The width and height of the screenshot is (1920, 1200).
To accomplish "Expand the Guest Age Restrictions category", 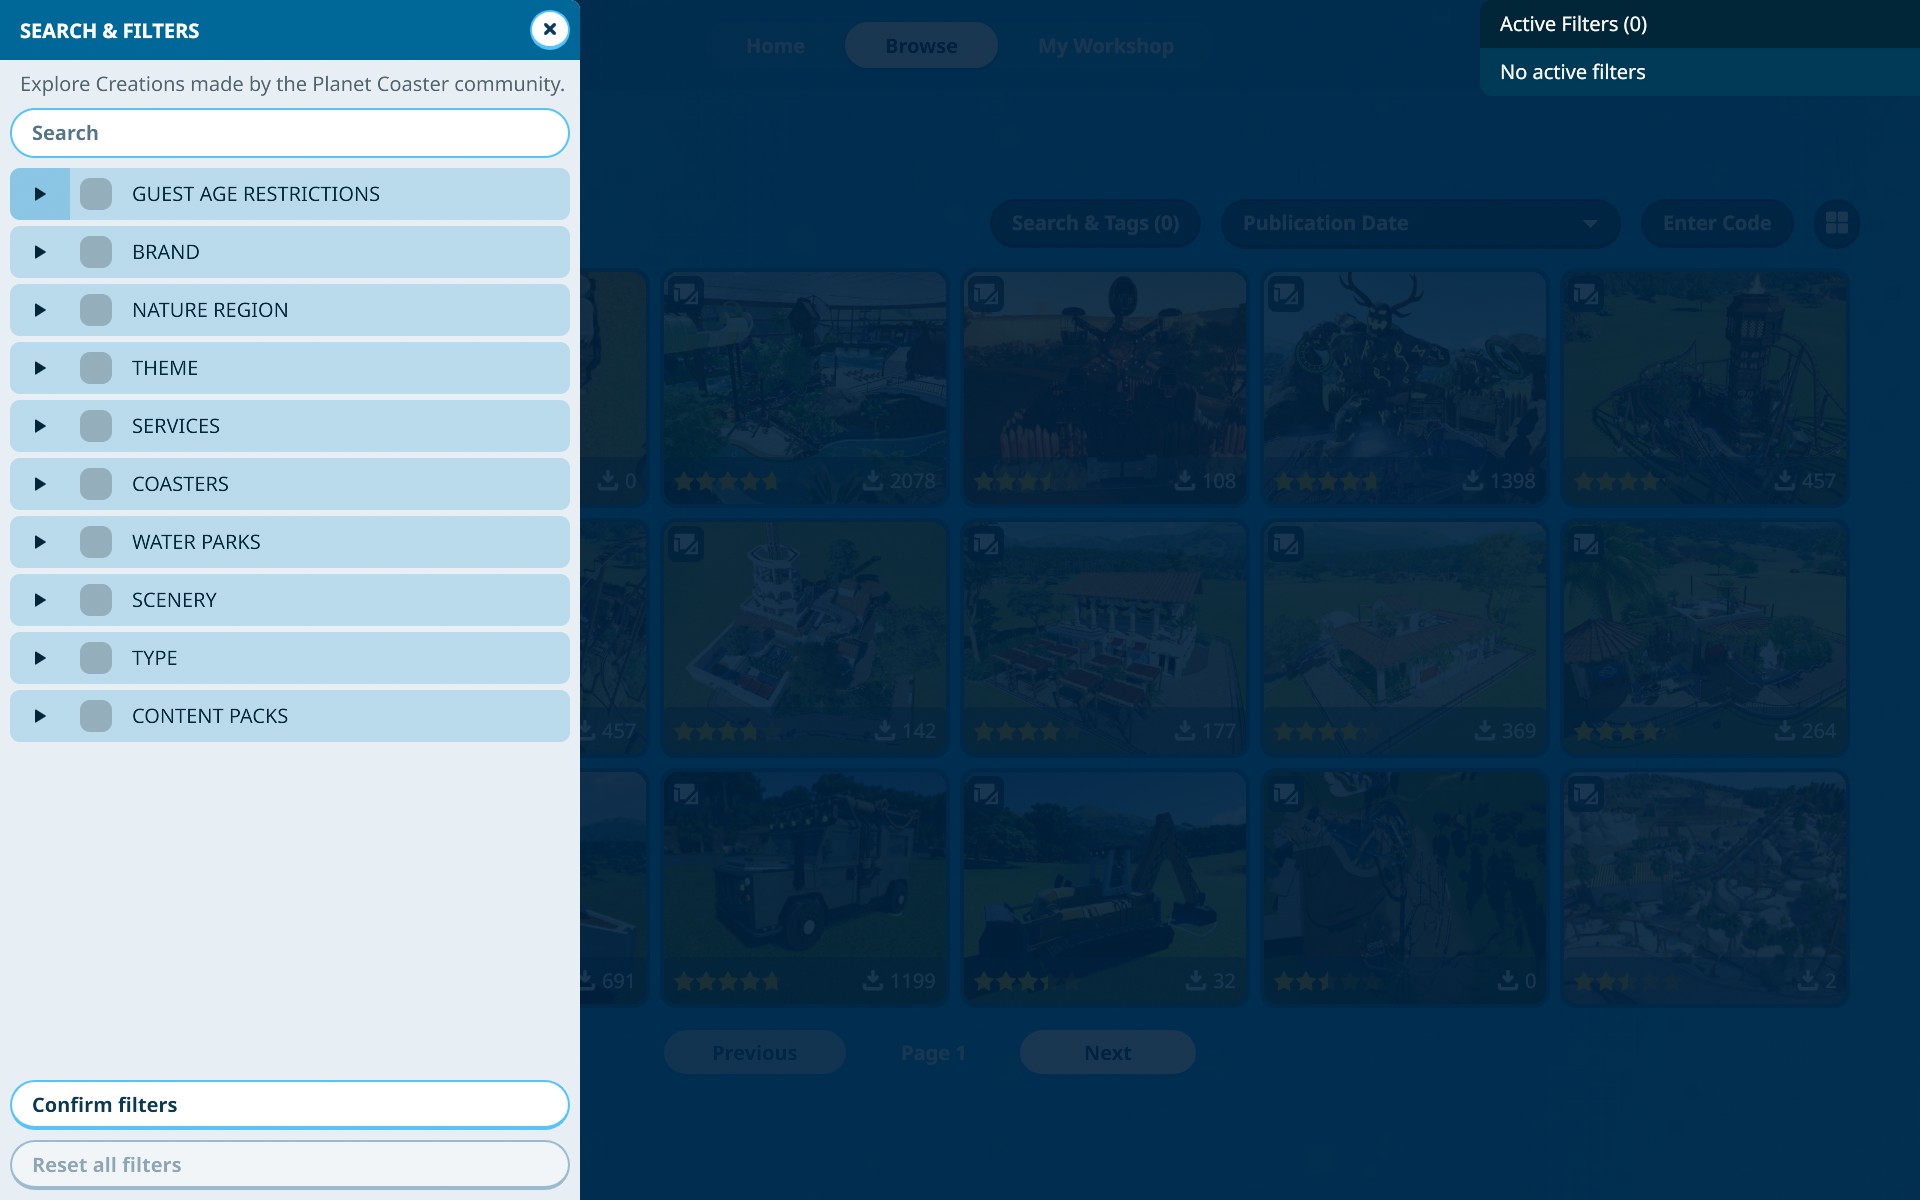I will click(x=40, y=194).
